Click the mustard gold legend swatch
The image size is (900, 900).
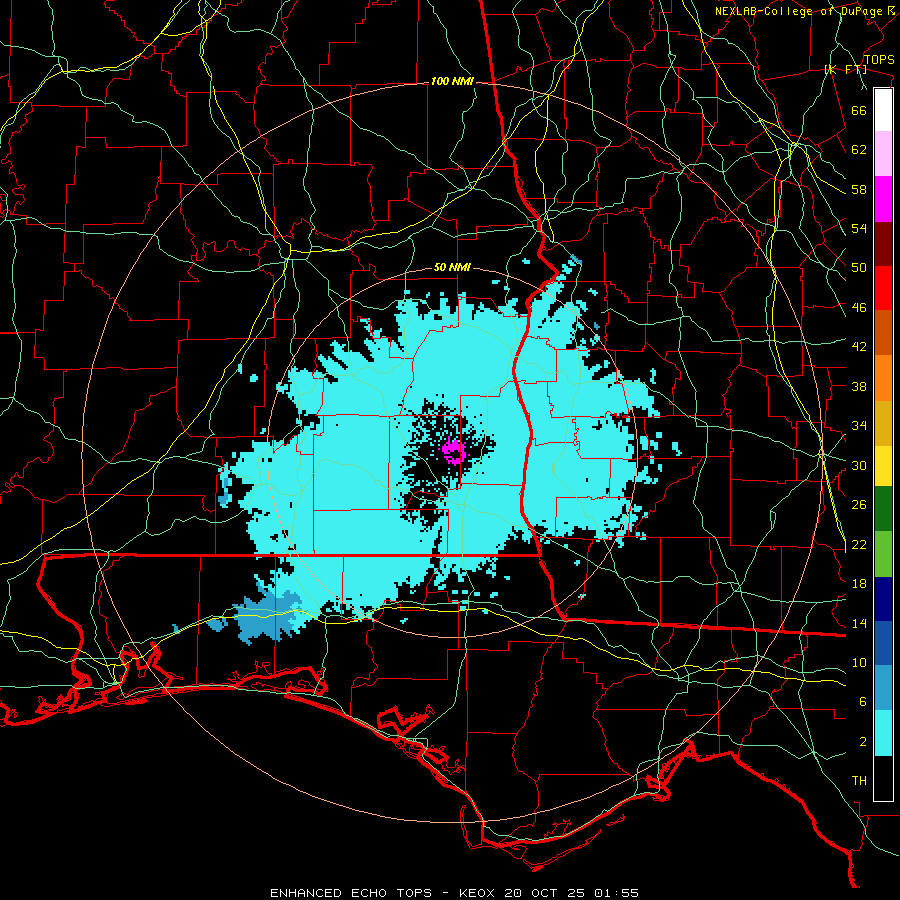click(883, 423)
